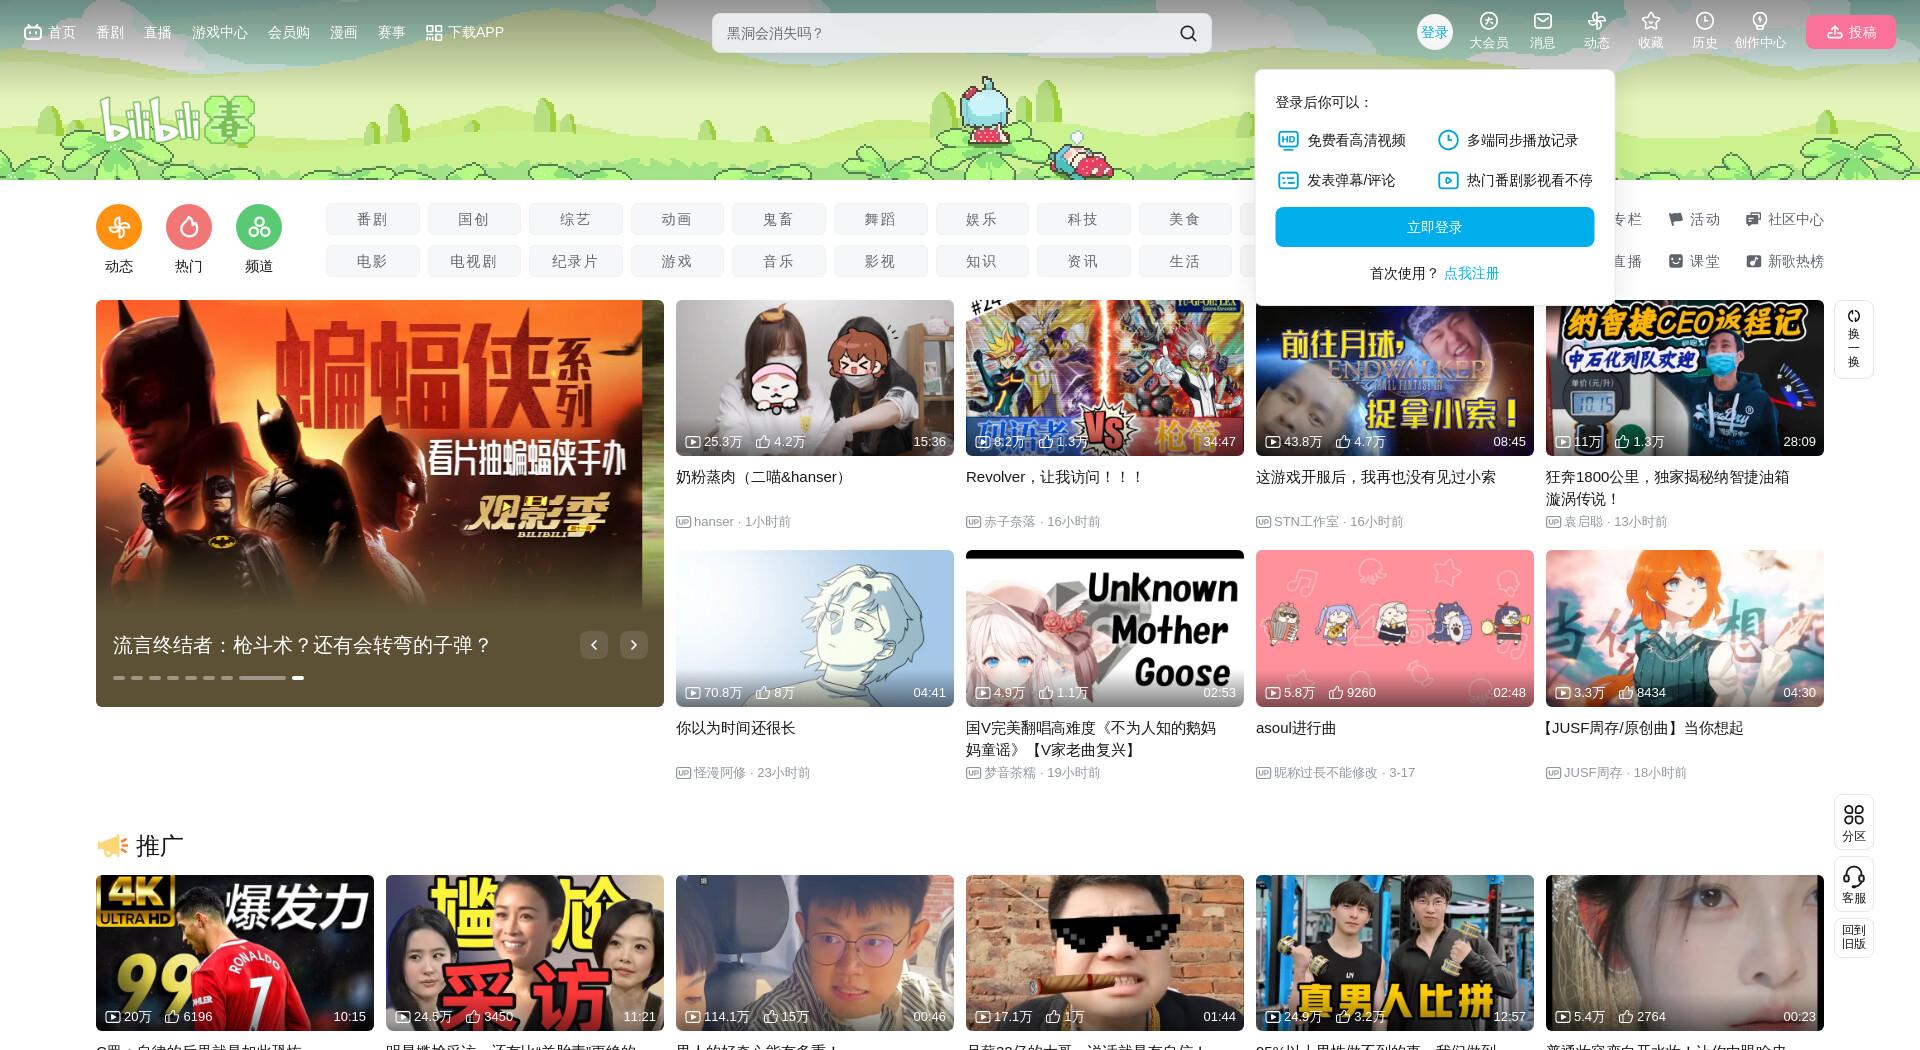Open 漫画 in top navigation
This screenshot has width=1920, height=1050.
[x=344, y=32]
